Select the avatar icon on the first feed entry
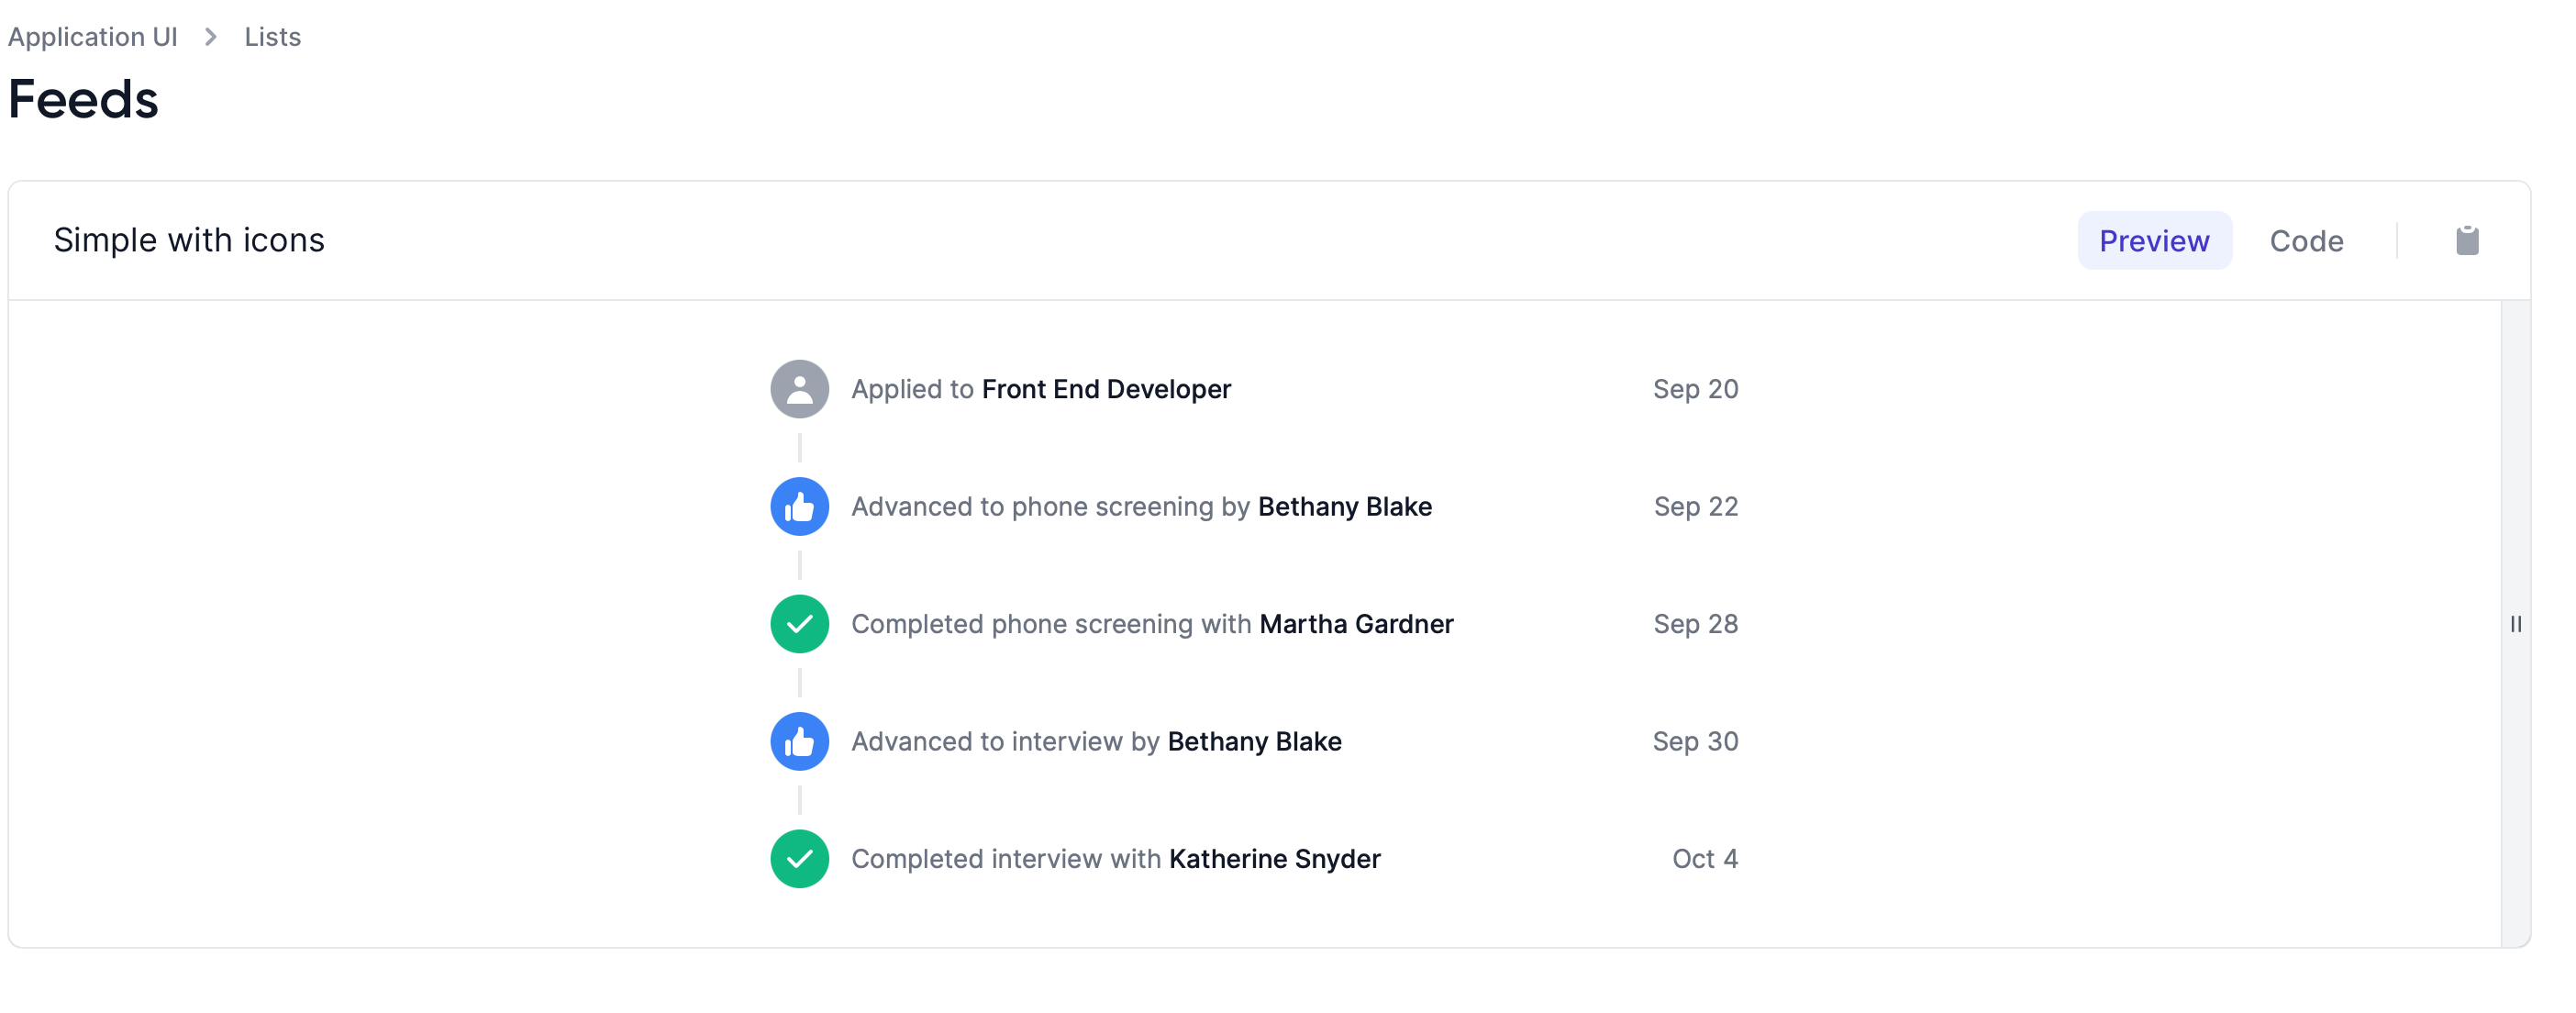 pos(799,389)
